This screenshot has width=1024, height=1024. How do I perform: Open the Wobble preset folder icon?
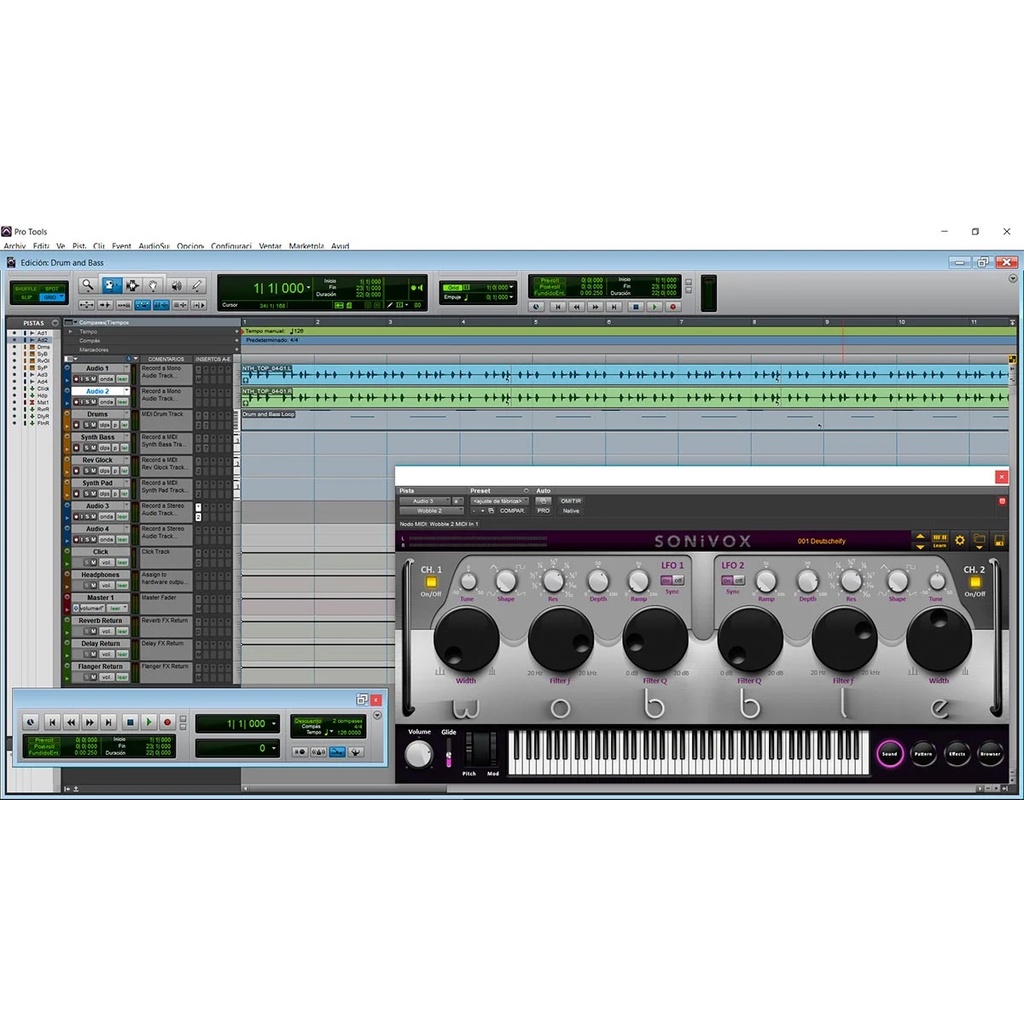pyautogui.click(x=979, y=540)
